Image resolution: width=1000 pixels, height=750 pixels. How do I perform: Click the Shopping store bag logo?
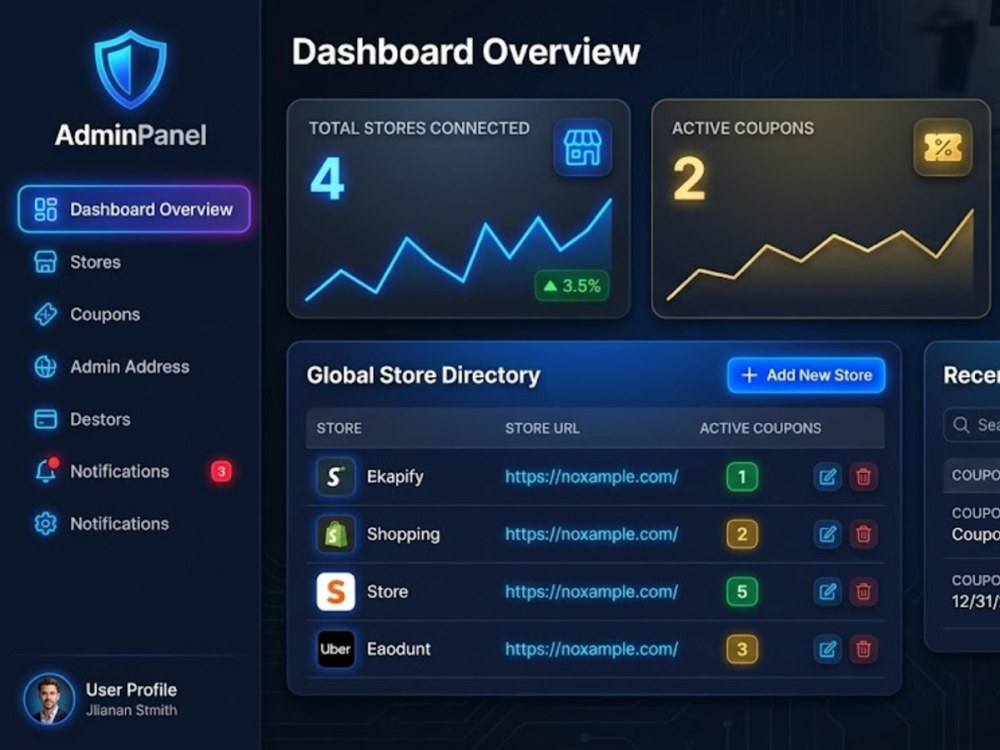click(335, 534)
